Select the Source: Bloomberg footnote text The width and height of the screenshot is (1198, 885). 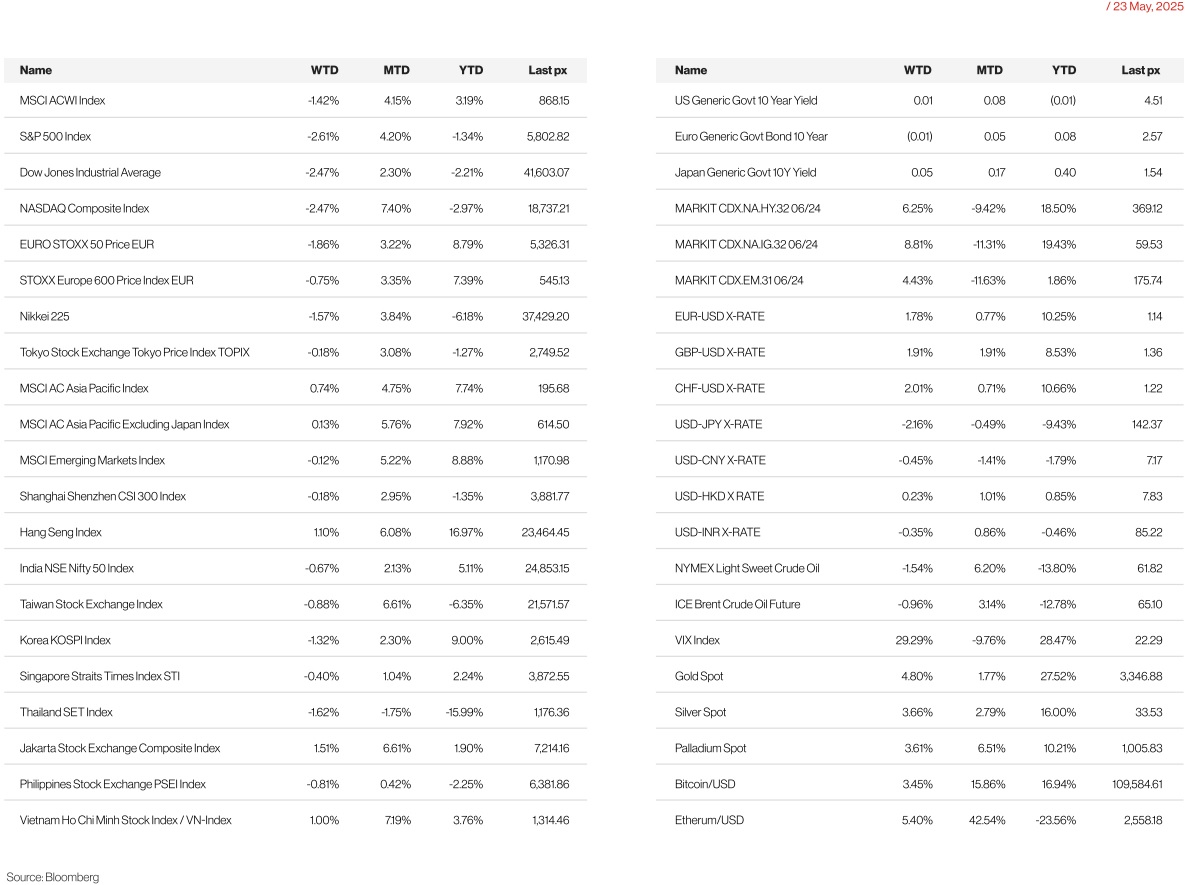point(53,877)
